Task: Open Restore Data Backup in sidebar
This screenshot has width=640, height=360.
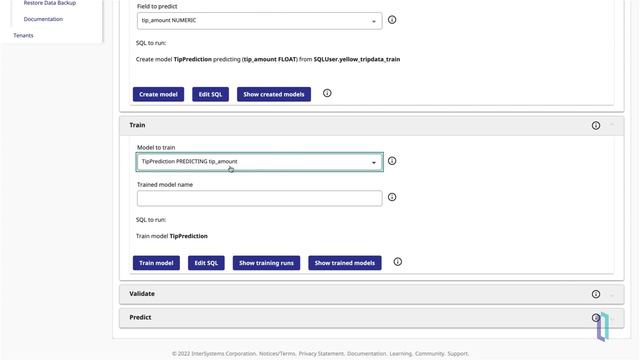Action: [50, 3]
